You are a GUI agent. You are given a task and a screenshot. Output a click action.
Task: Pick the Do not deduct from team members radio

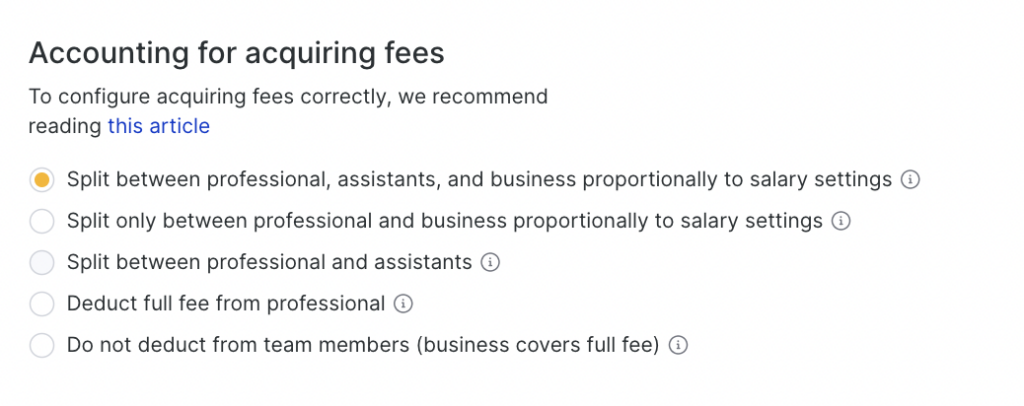[x=42, y=346]
